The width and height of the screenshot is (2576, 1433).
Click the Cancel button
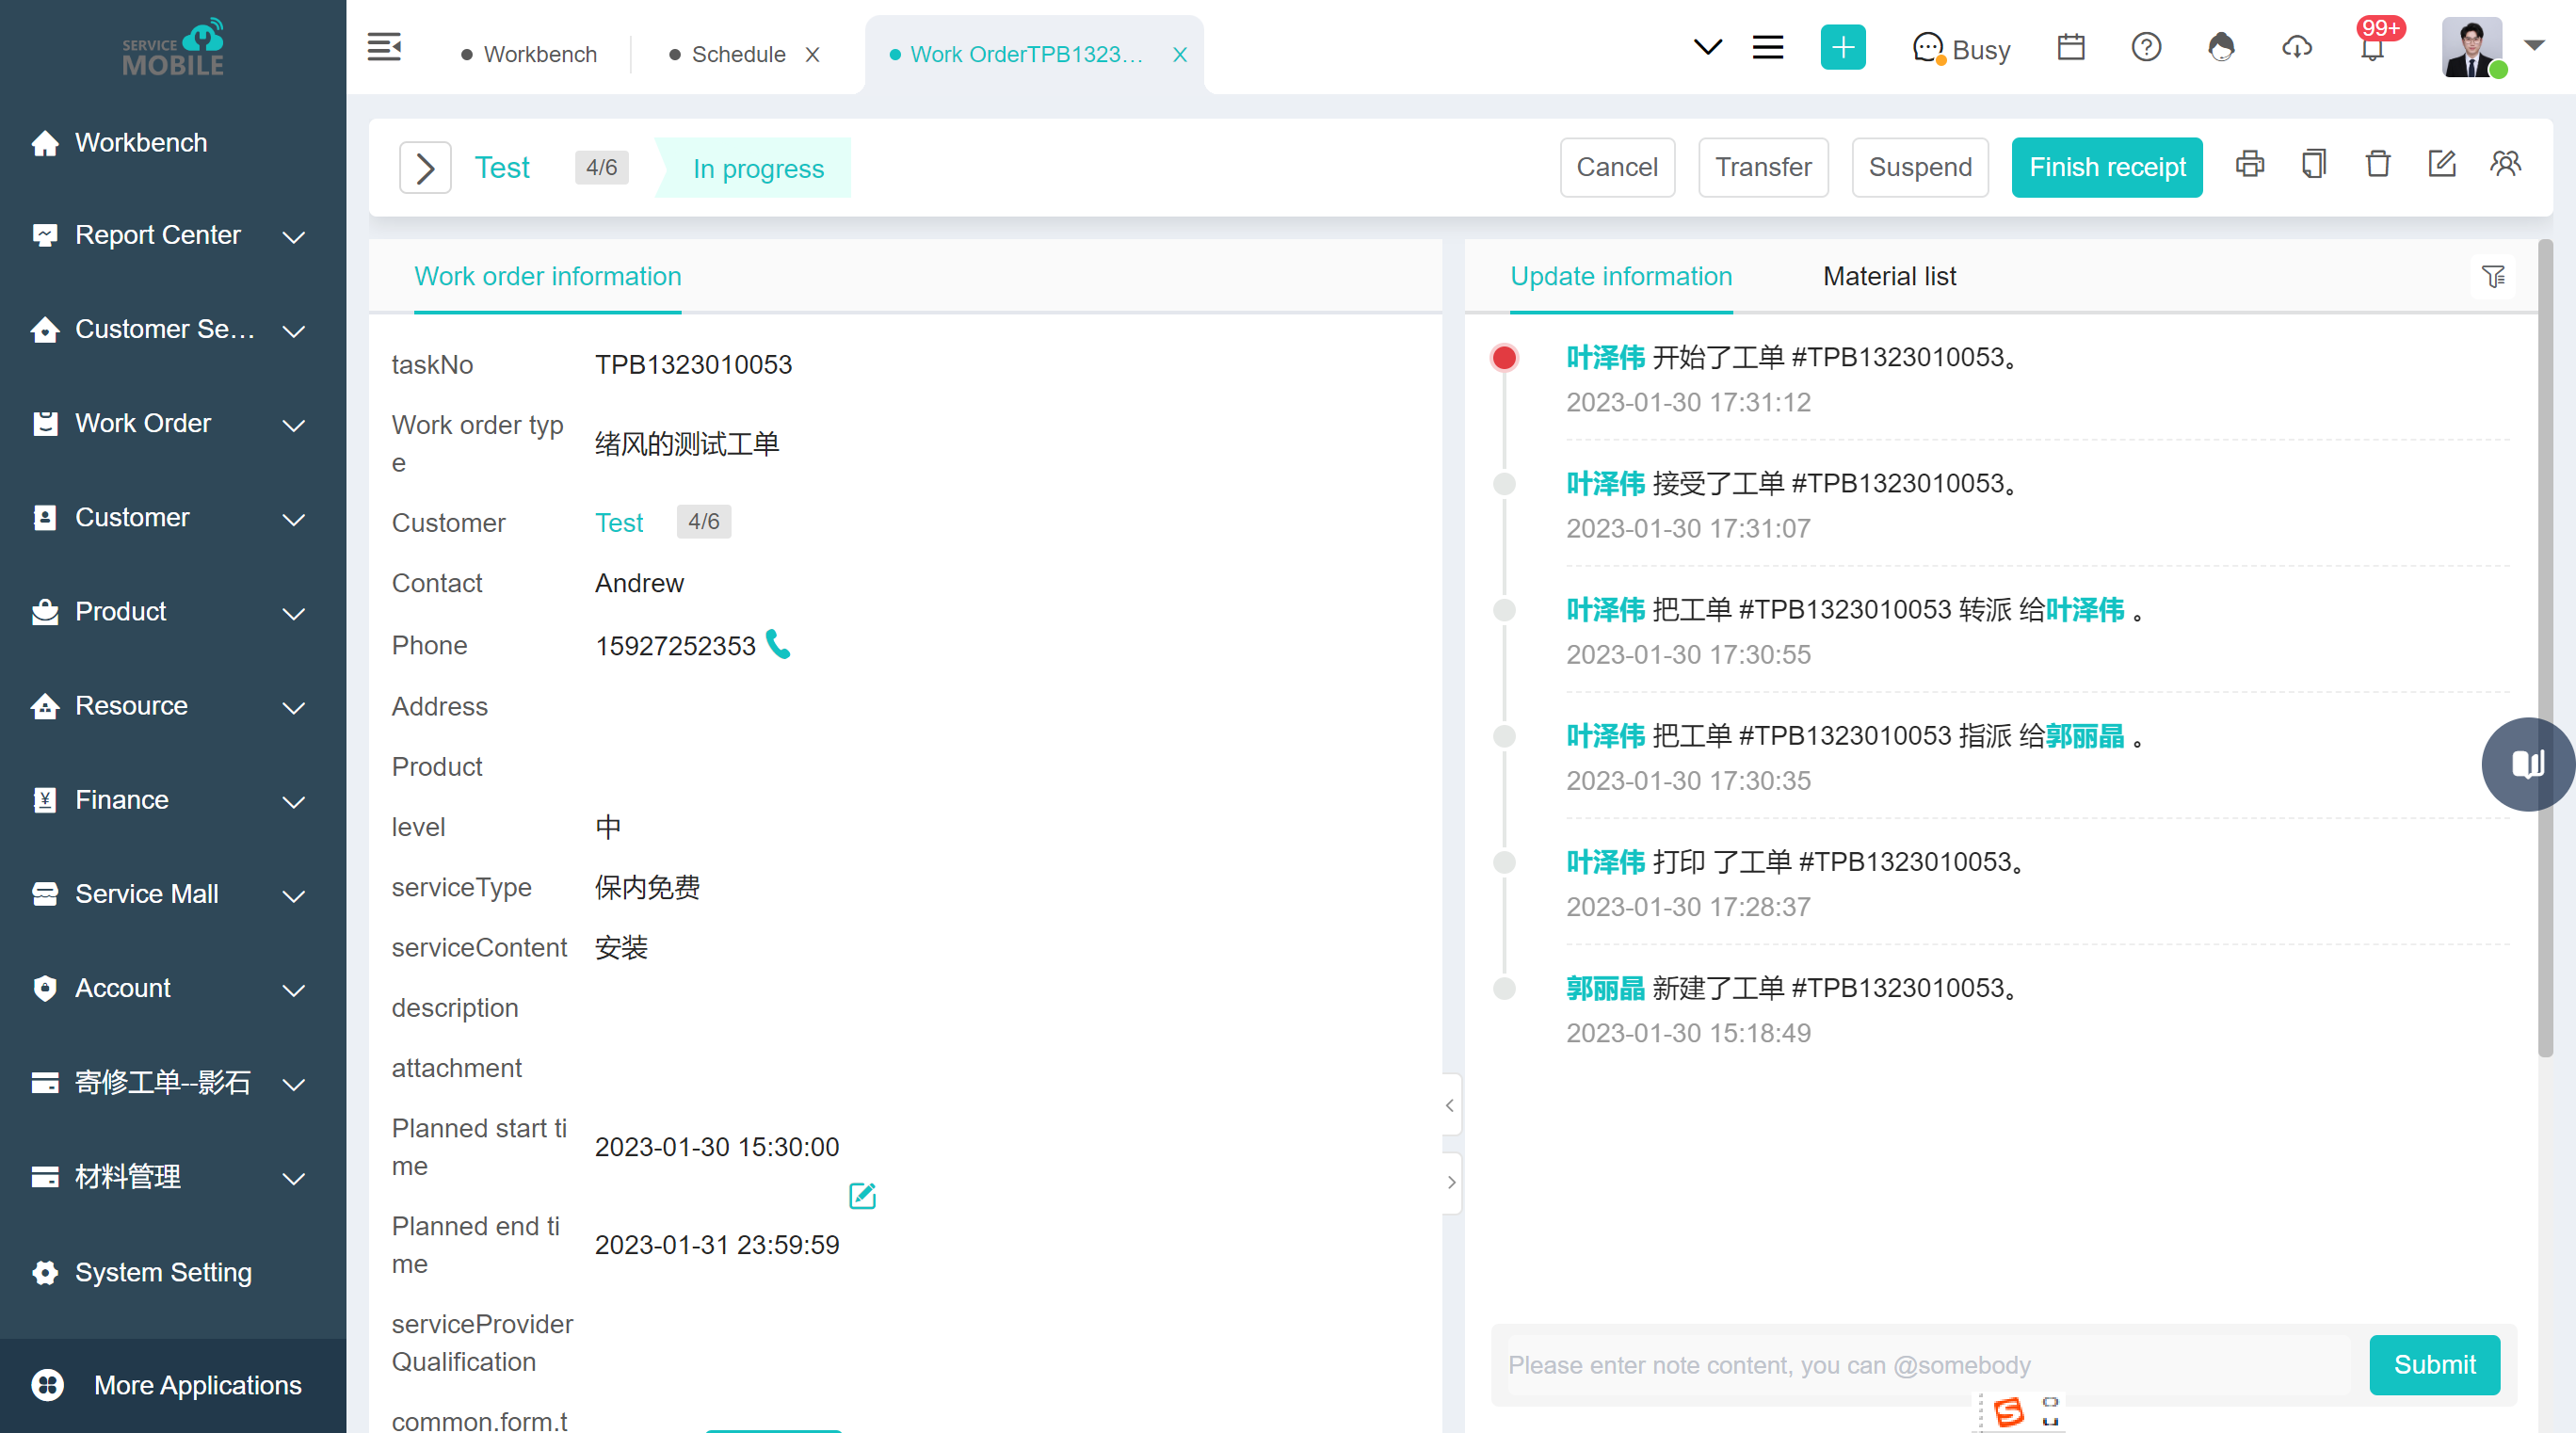(x=1617, y=167)
